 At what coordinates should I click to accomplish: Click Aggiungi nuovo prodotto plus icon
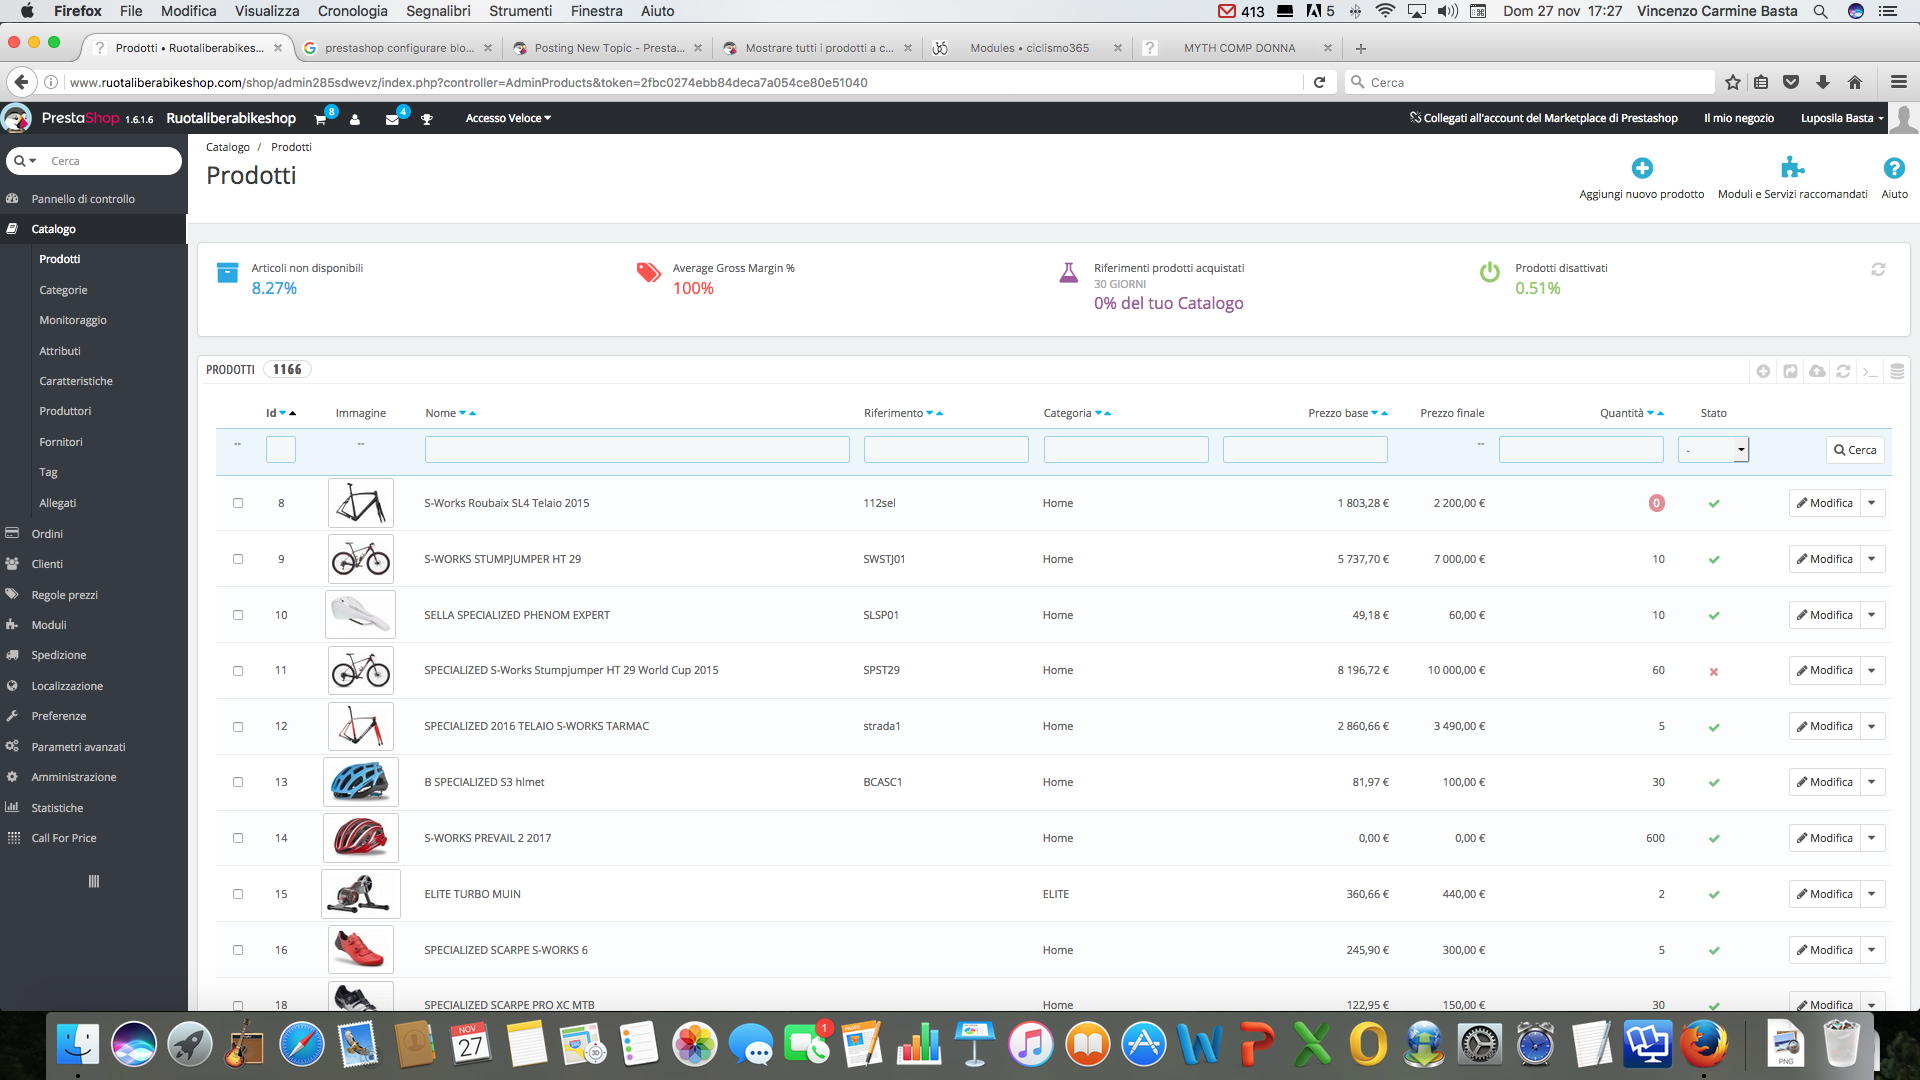click(x=1641, y=168)
